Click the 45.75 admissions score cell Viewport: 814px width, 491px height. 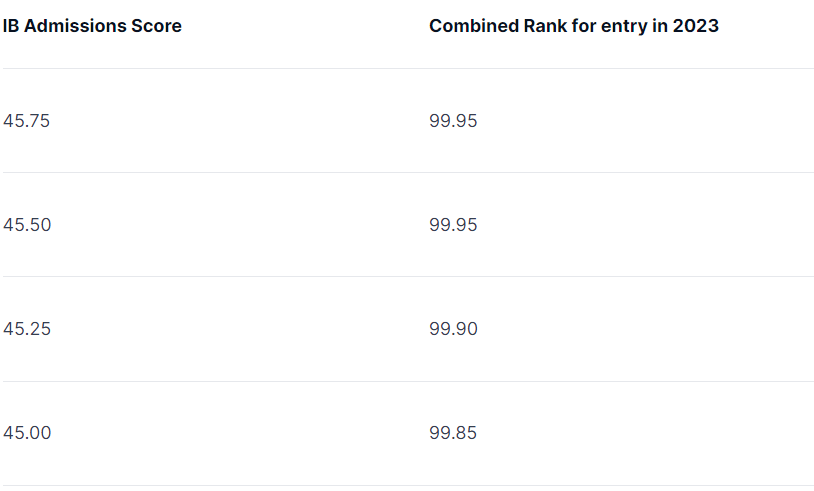click(x=27, y=121)
